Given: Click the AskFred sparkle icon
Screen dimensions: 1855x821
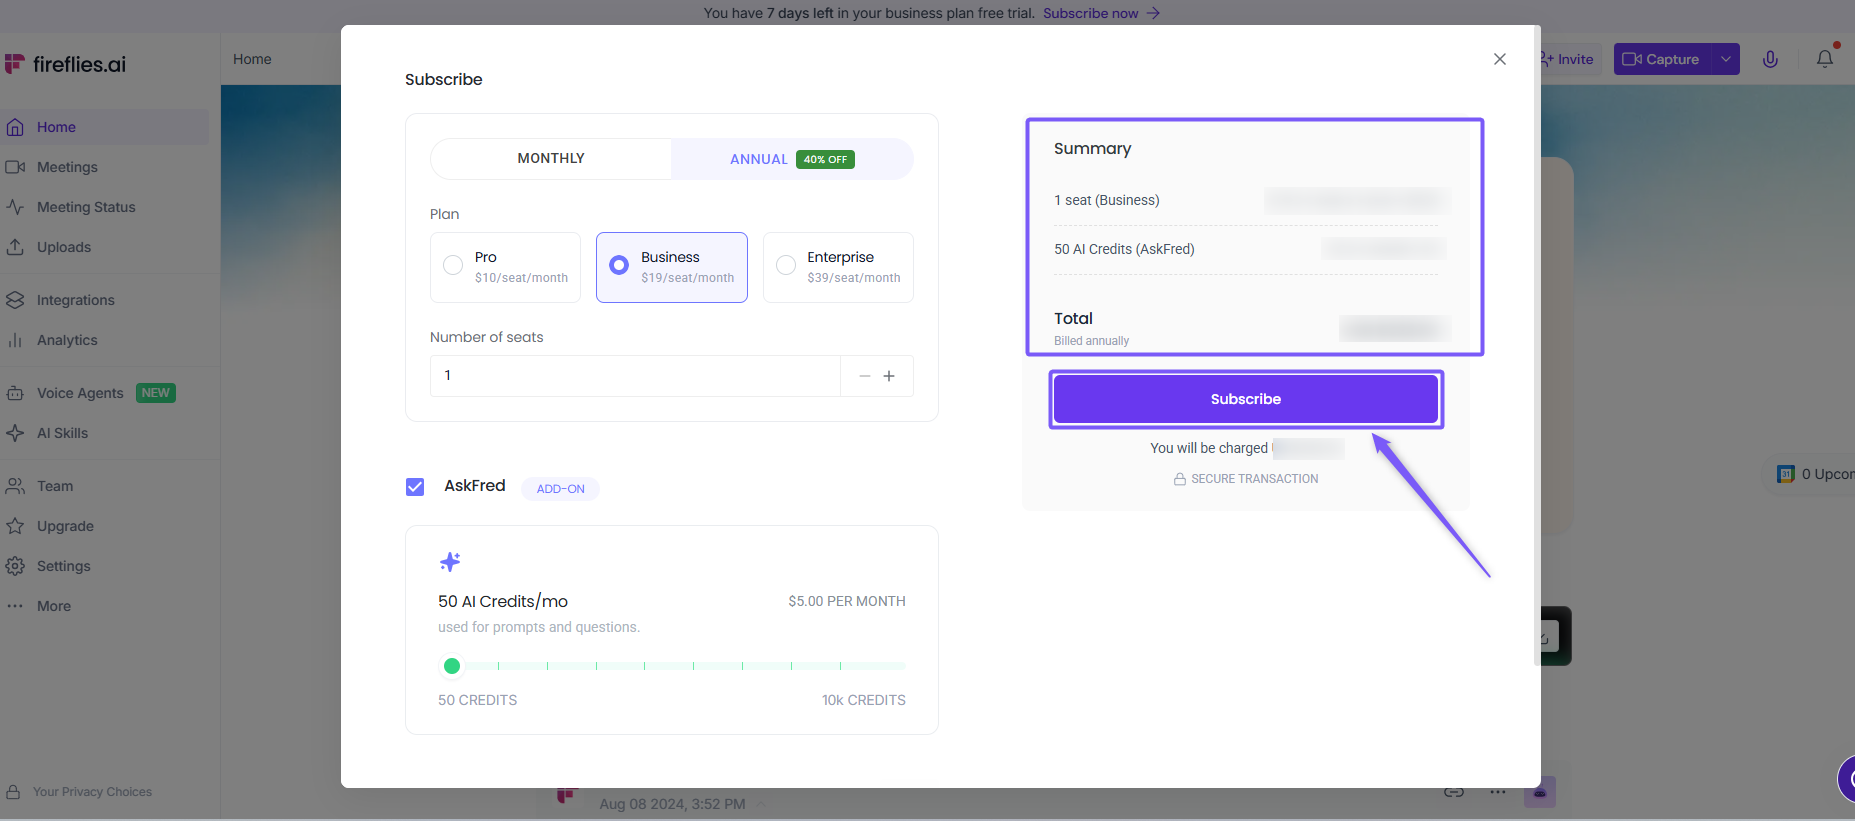Looking at the screenshot, I should [450, 562].
